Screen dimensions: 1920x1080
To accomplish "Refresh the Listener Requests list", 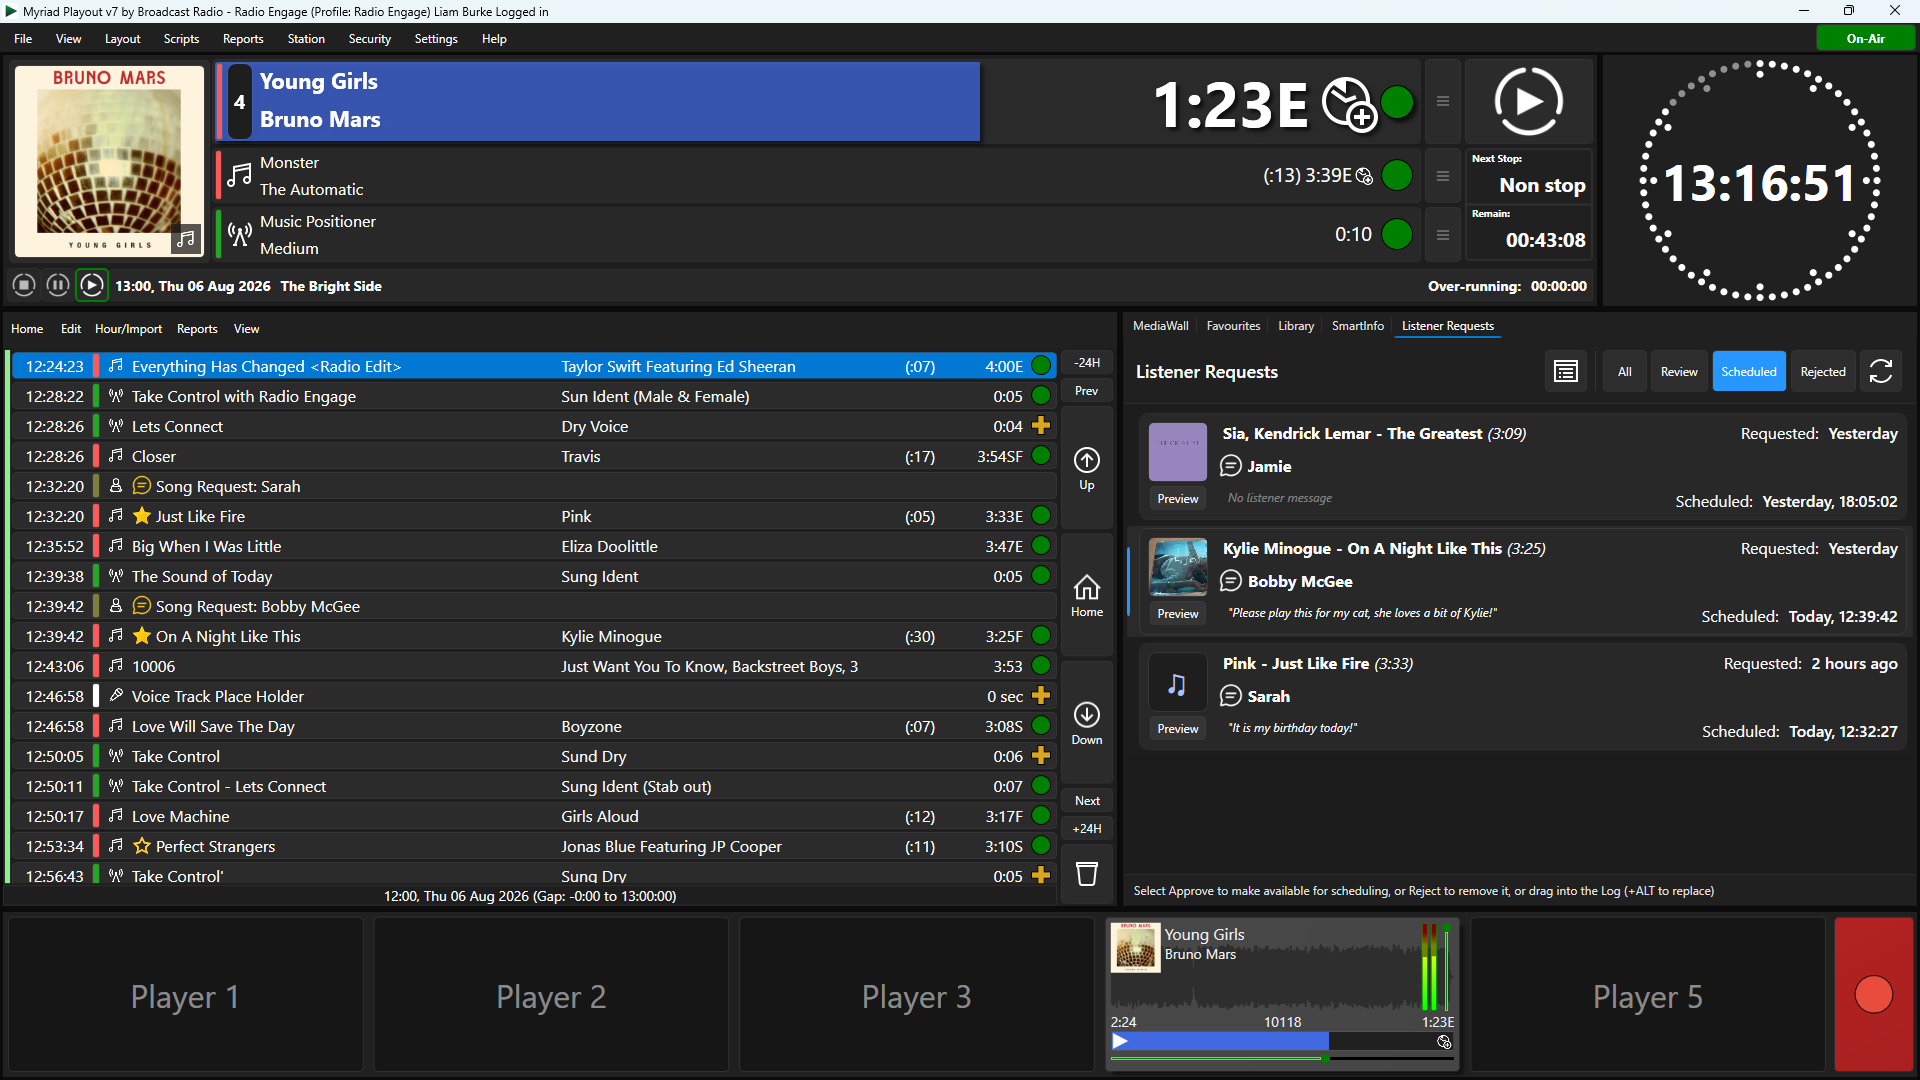I will click(x=1881, y=372).
